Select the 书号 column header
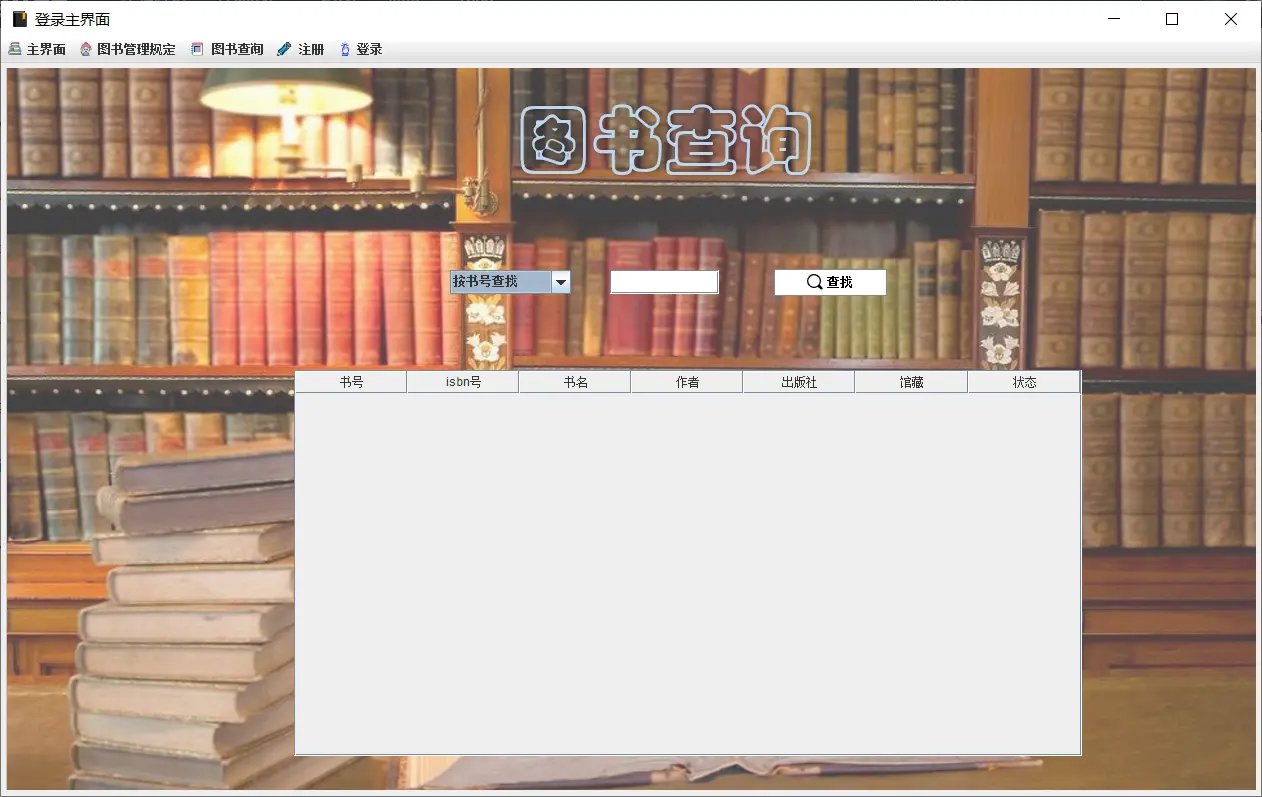This screenshot has width=1262, height=797. pos(350,381)
